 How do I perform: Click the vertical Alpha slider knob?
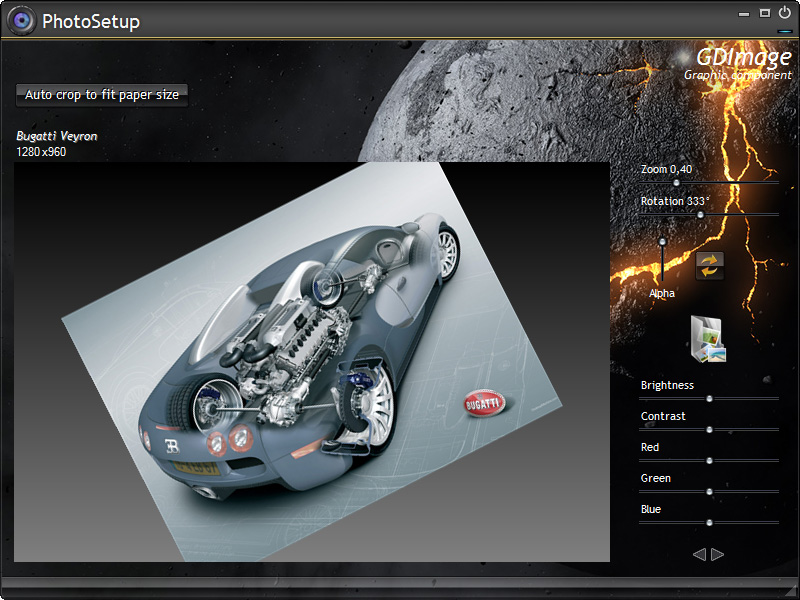pyautogui.click(x=662, y=241)
